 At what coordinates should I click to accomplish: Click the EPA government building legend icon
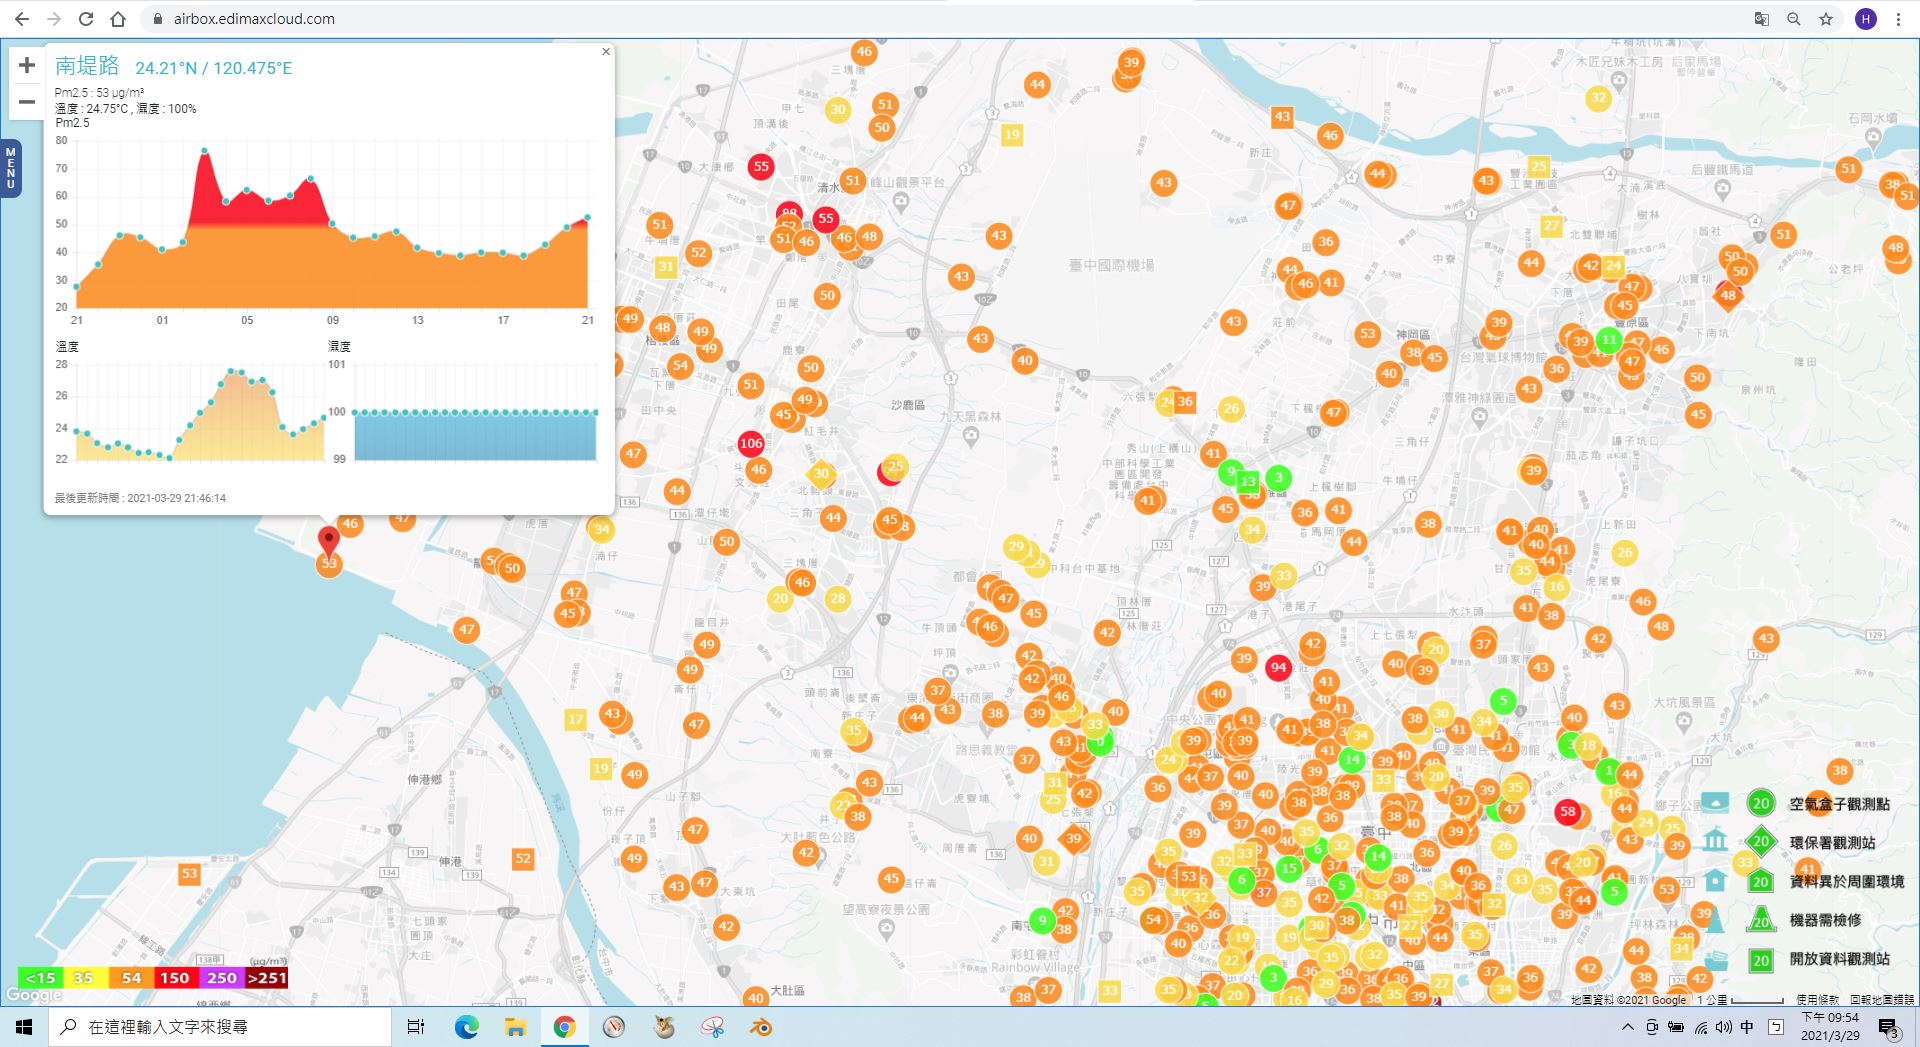[x=1715, y=840]
